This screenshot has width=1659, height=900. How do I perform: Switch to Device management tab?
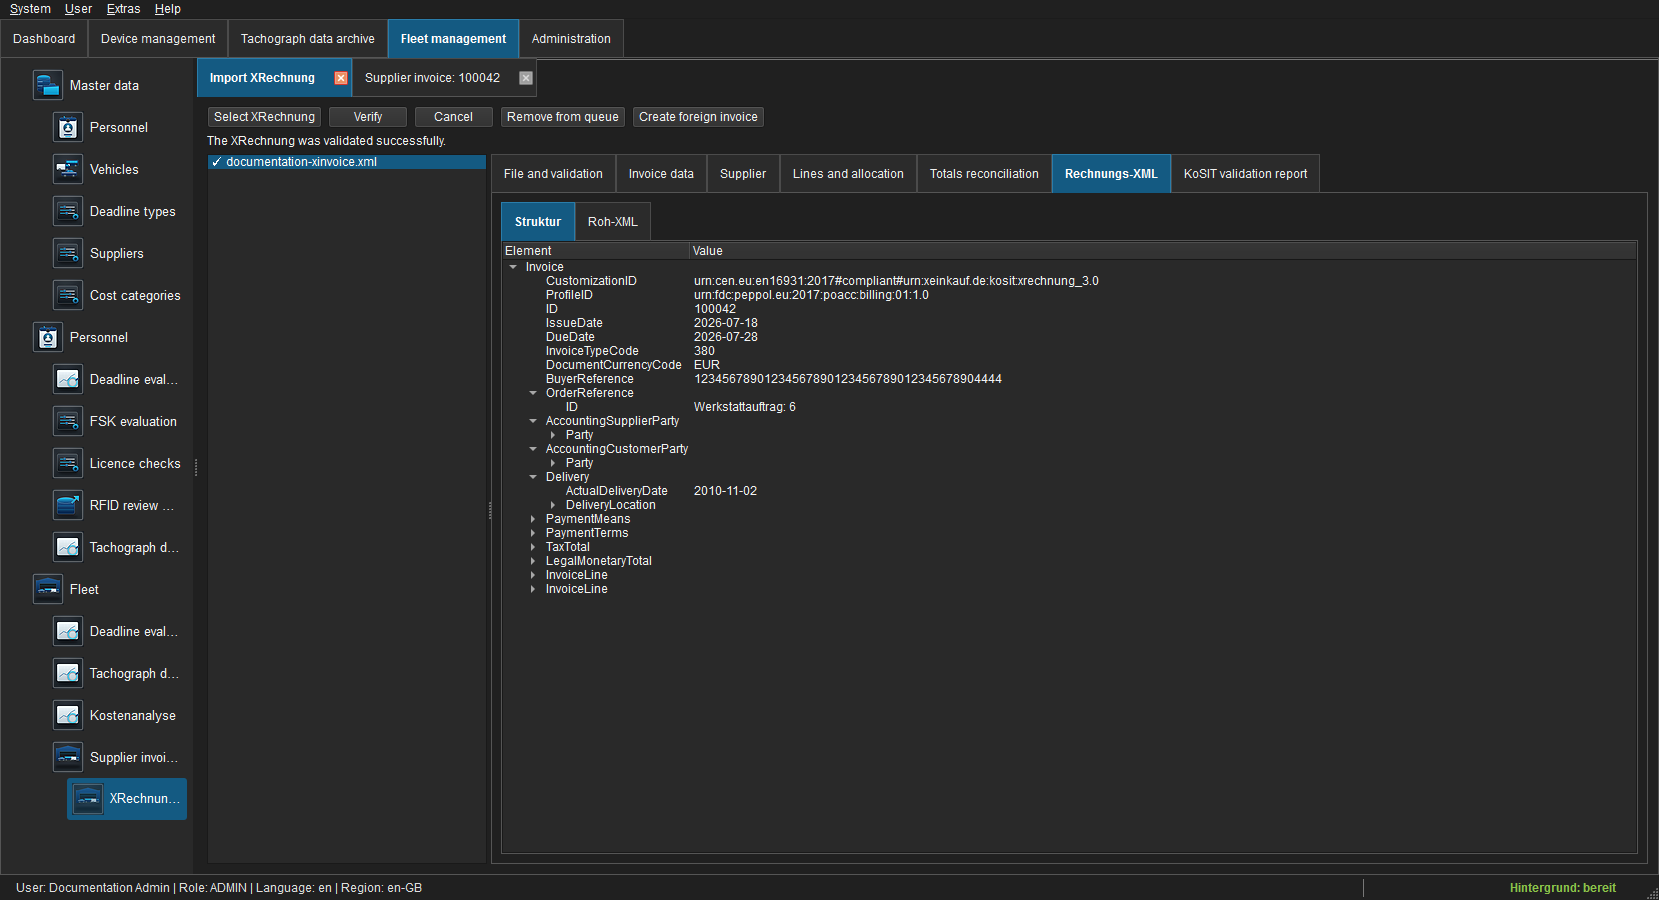[158, 39]
